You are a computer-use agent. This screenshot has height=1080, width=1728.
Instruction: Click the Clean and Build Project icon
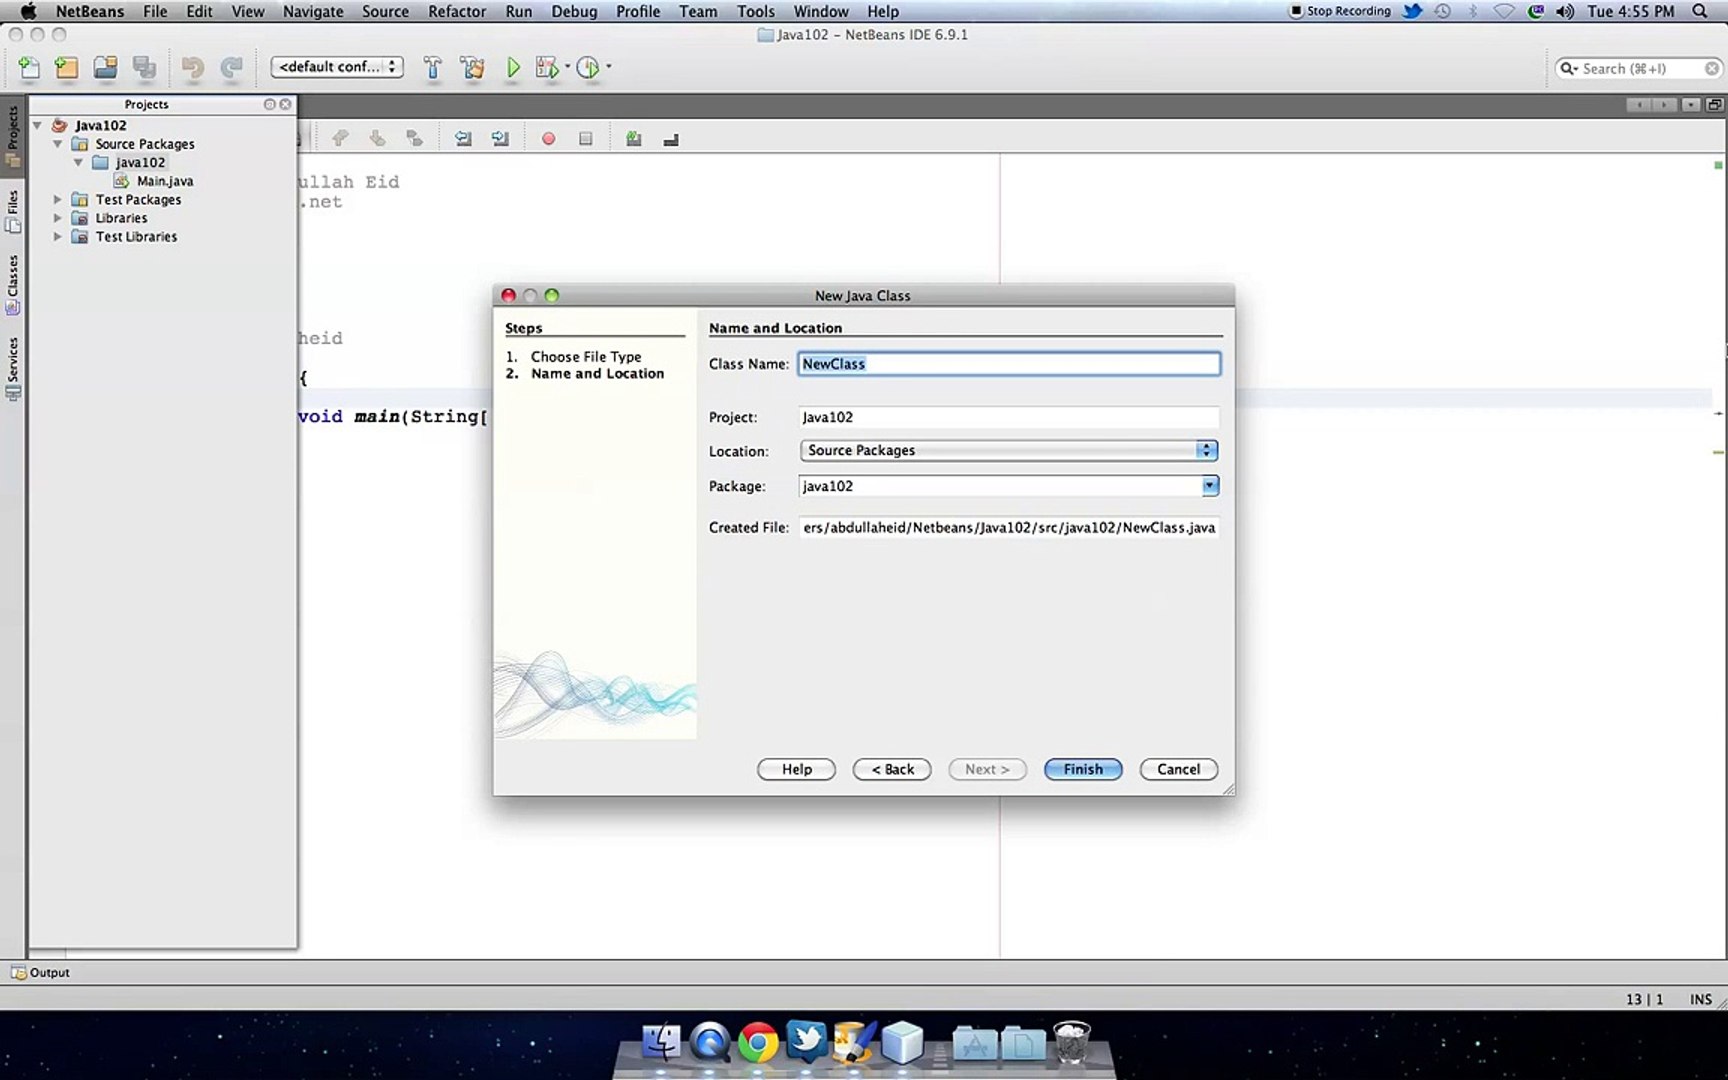point(472,67)
